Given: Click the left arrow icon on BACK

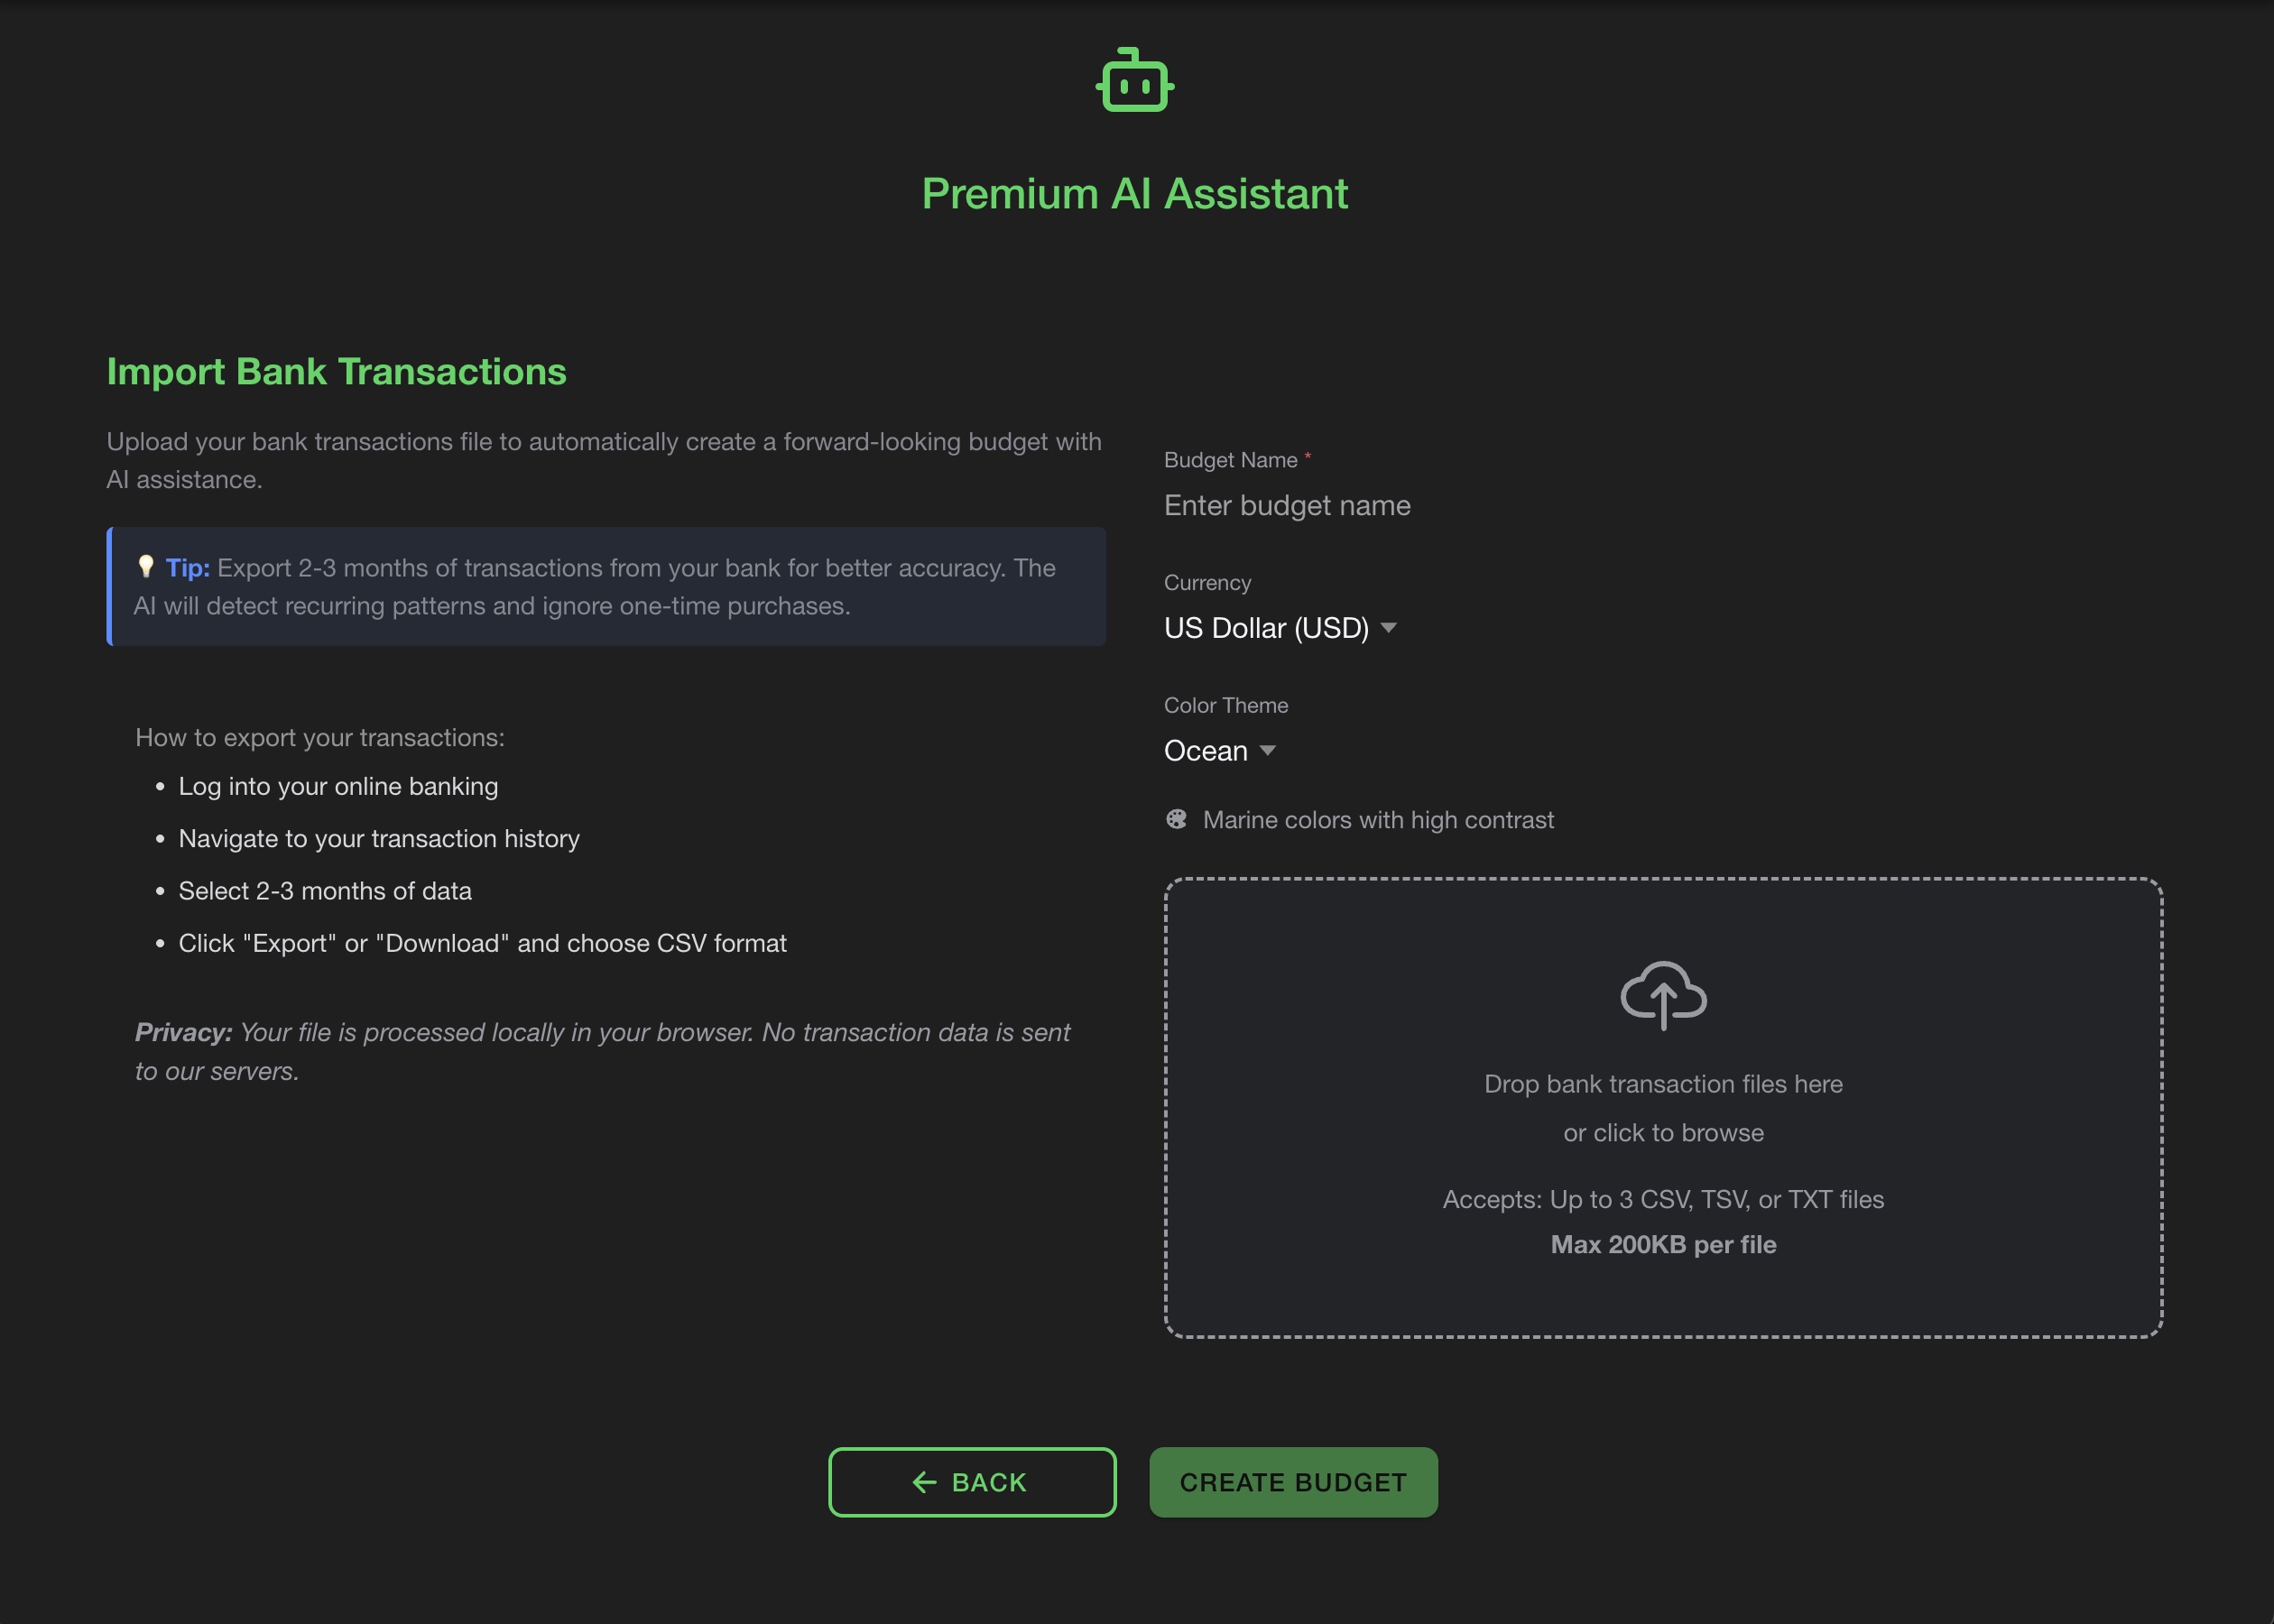Looking at the screenshot, I should pos(925,1482).
